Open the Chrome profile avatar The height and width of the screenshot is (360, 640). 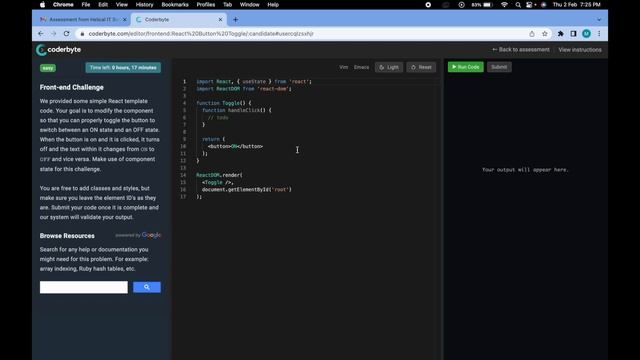pyautogui.click(x=587, y=34)
